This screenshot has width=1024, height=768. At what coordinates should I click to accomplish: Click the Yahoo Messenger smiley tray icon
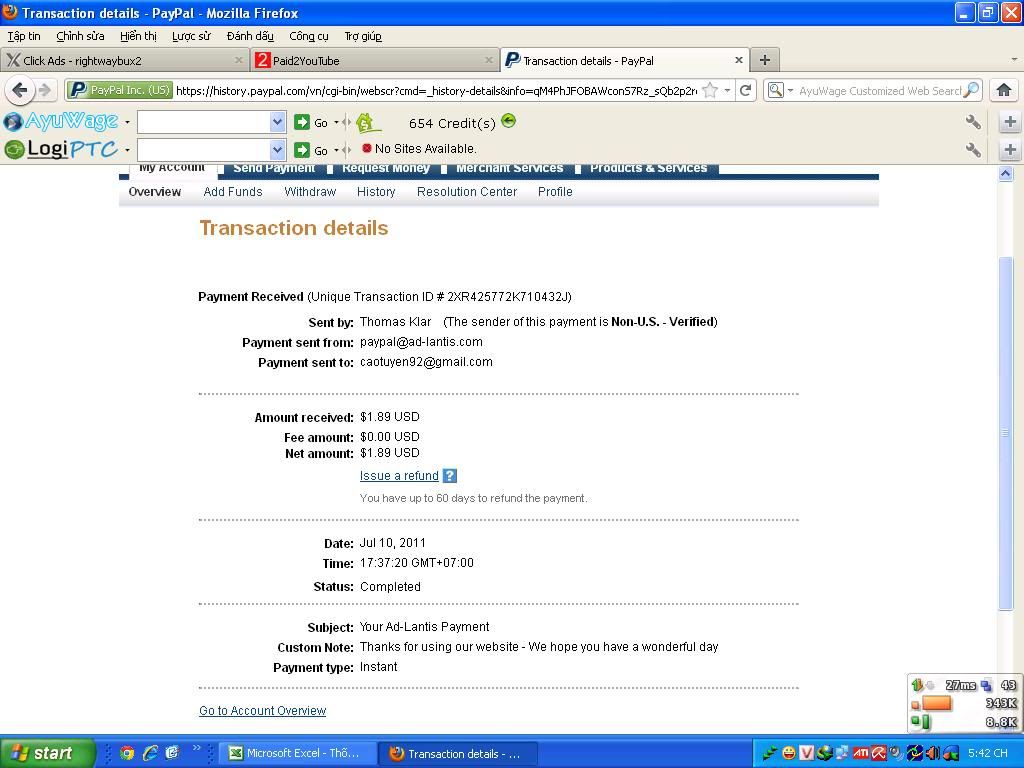coord(789,754)
